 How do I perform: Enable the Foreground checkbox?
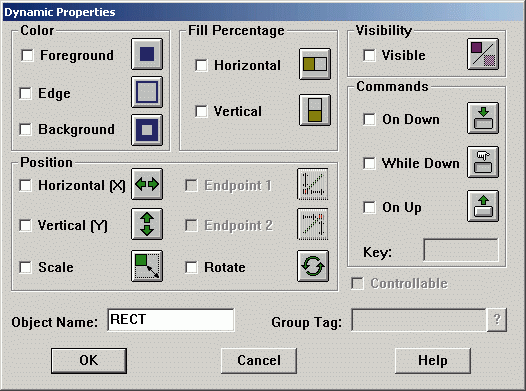tap(27, 55)
